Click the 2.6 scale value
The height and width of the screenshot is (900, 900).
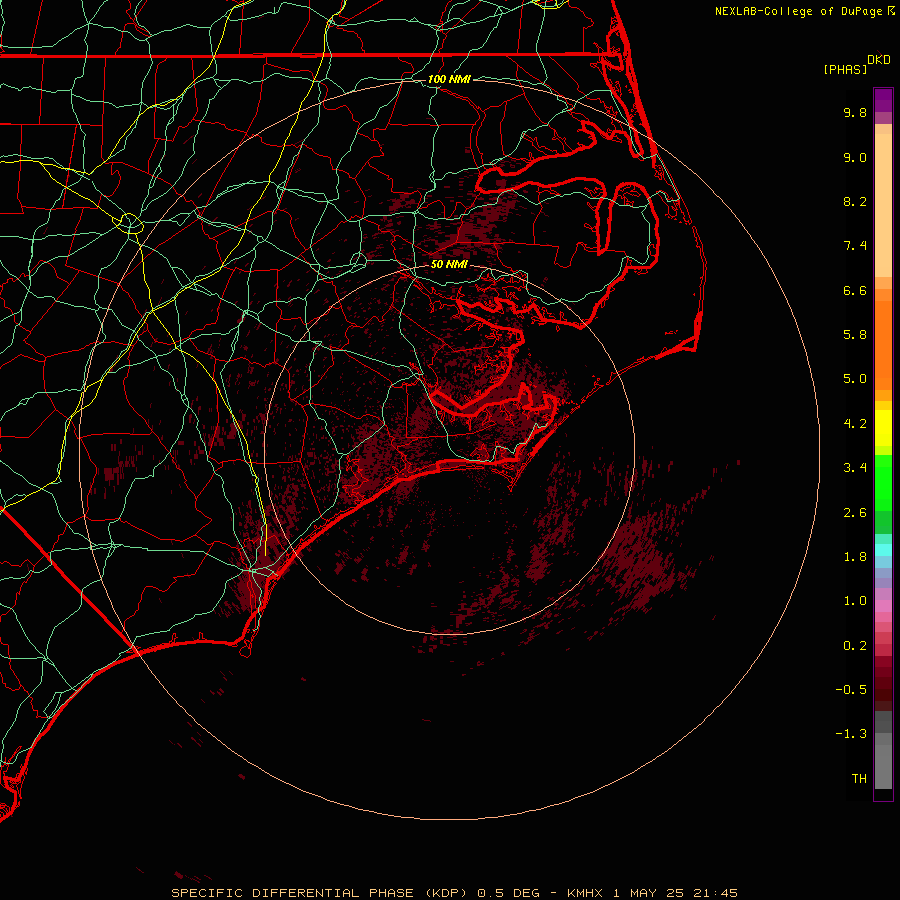(855, 513)
